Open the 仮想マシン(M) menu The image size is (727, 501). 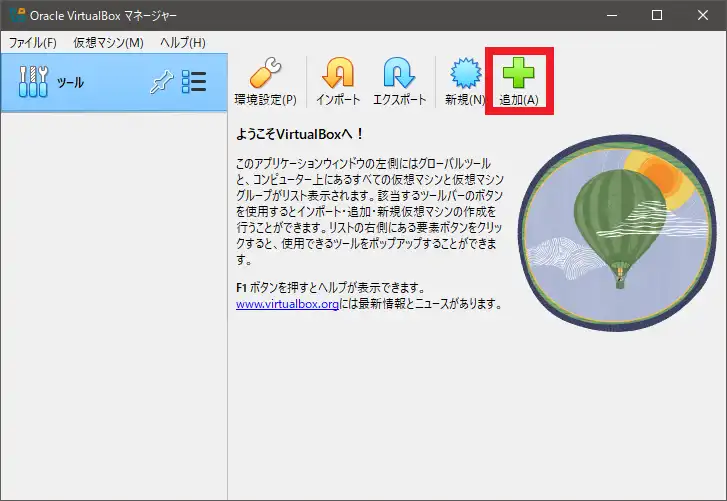(x=108, y=43)
